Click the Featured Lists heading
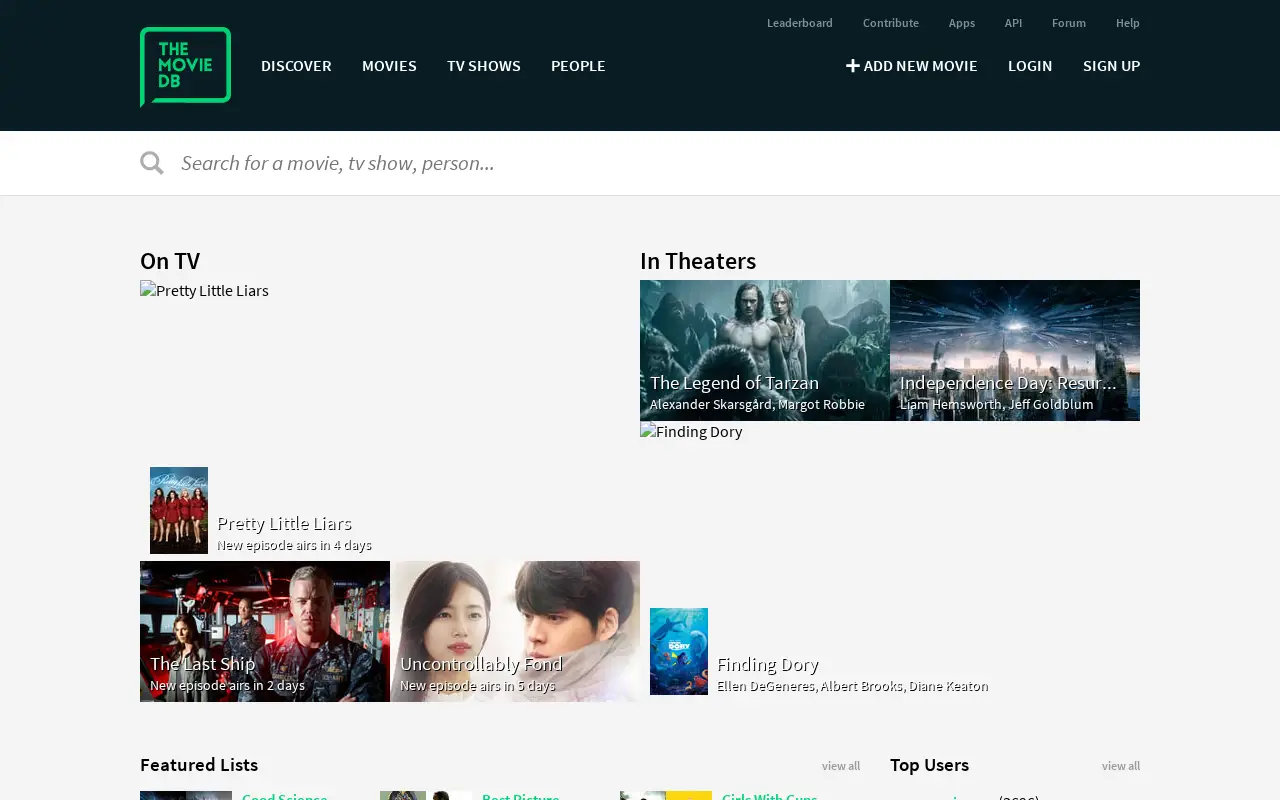This screenshot has height=800, width=1280. pyautogui.click(x=199, y=765)
